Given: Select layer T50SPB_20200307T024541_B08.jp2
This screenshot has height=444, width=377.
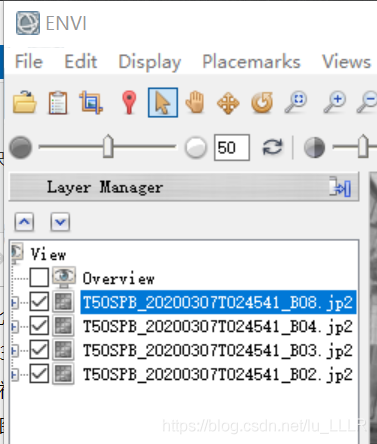Looking at the screenshot, I should [x=218, y=302].
